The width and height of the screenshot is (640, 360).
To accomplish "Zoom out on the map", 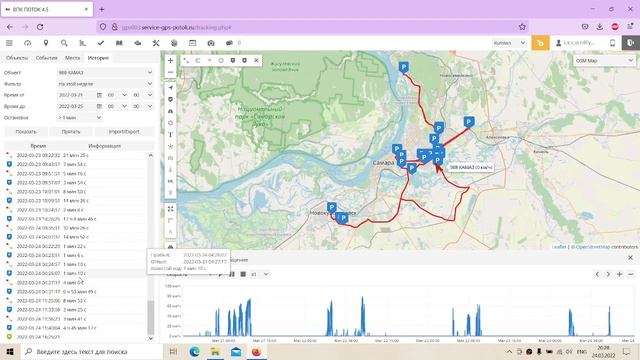I will coord(170,72).
